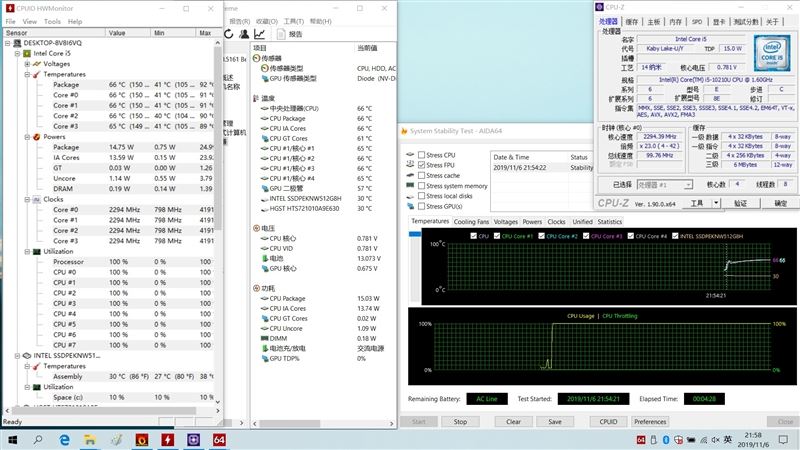
Task: Collapse the Clocks tree node
Action: tap(27, 199)
